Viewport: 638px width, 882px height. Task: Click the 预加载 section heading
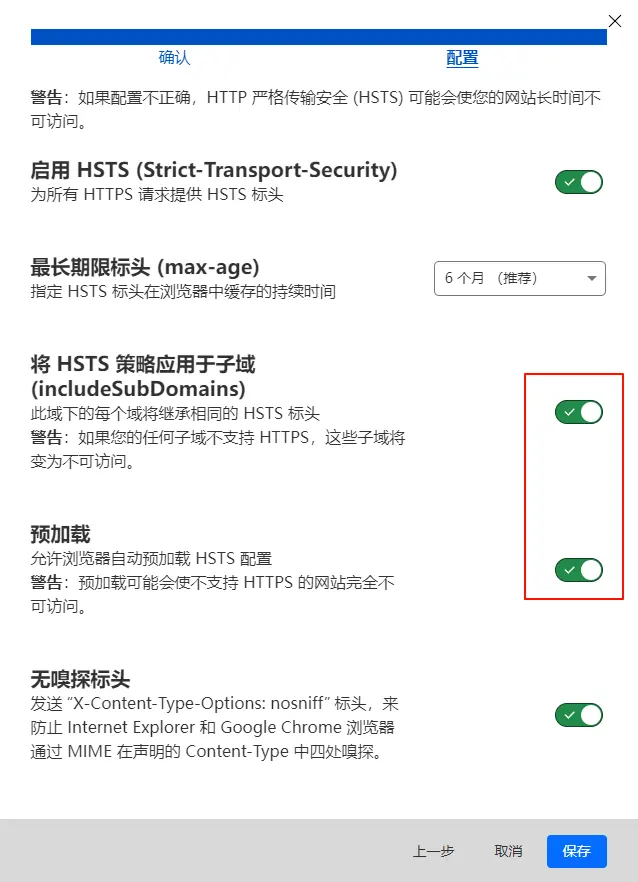point(60,534)
